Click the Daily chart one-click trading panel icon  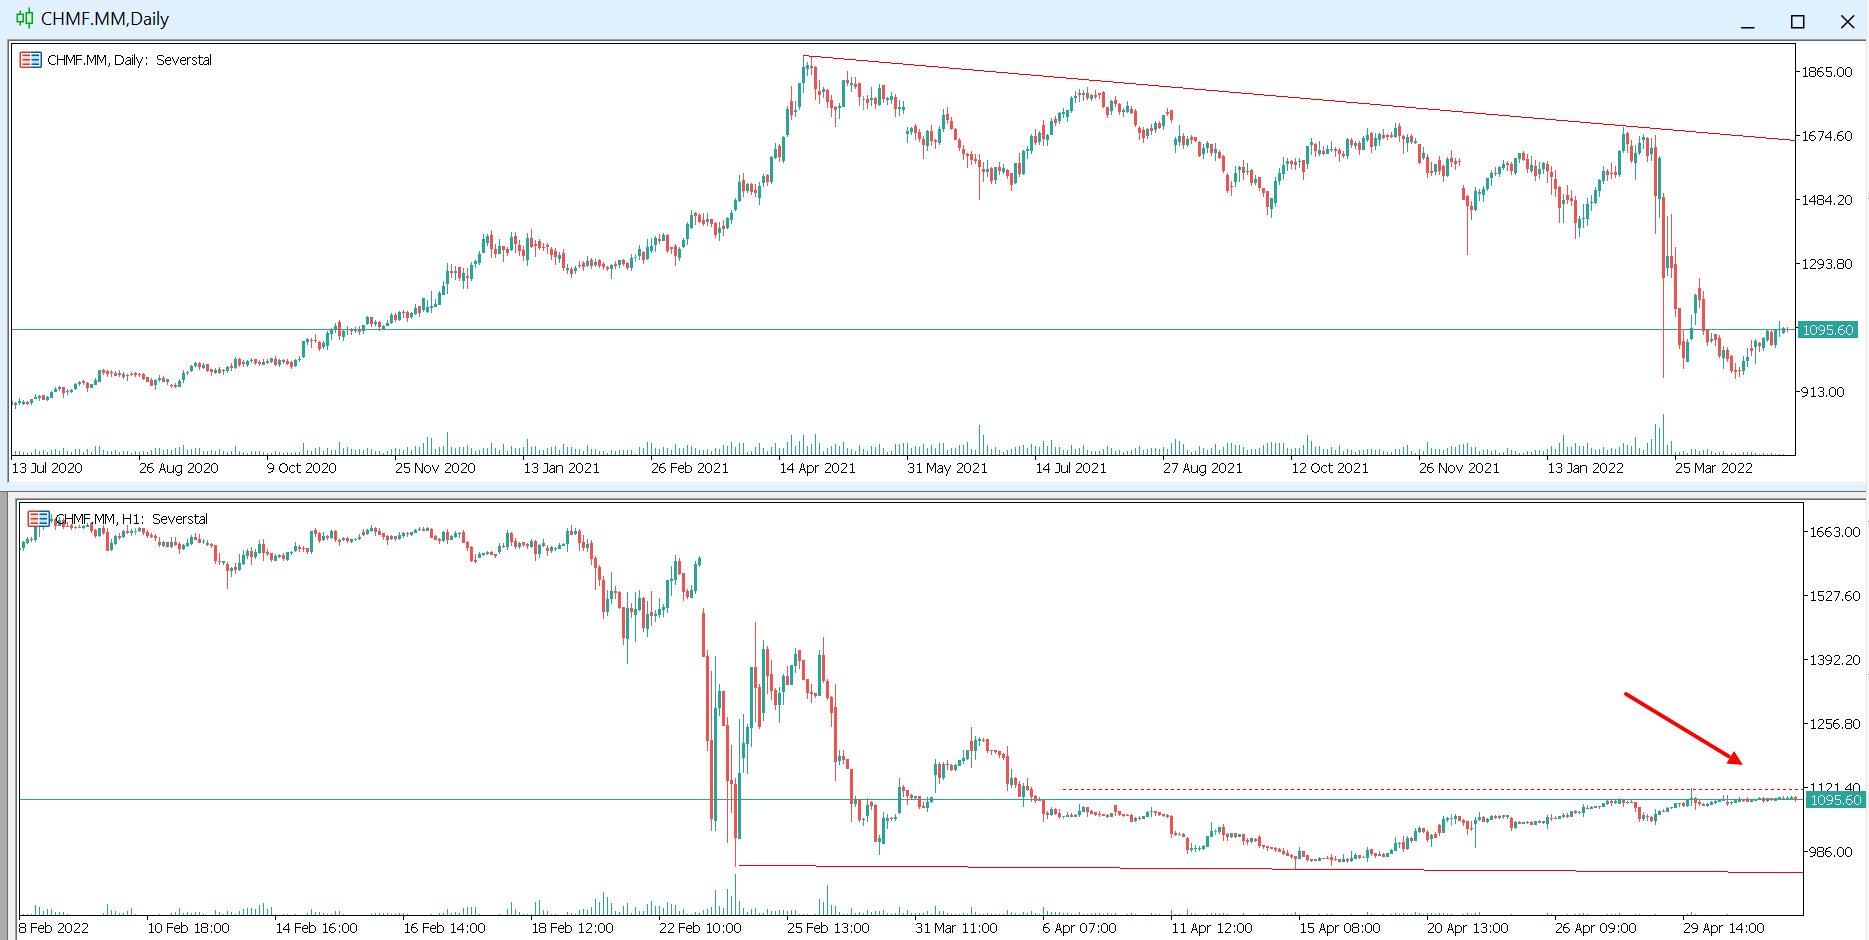(x=31, y=60)
